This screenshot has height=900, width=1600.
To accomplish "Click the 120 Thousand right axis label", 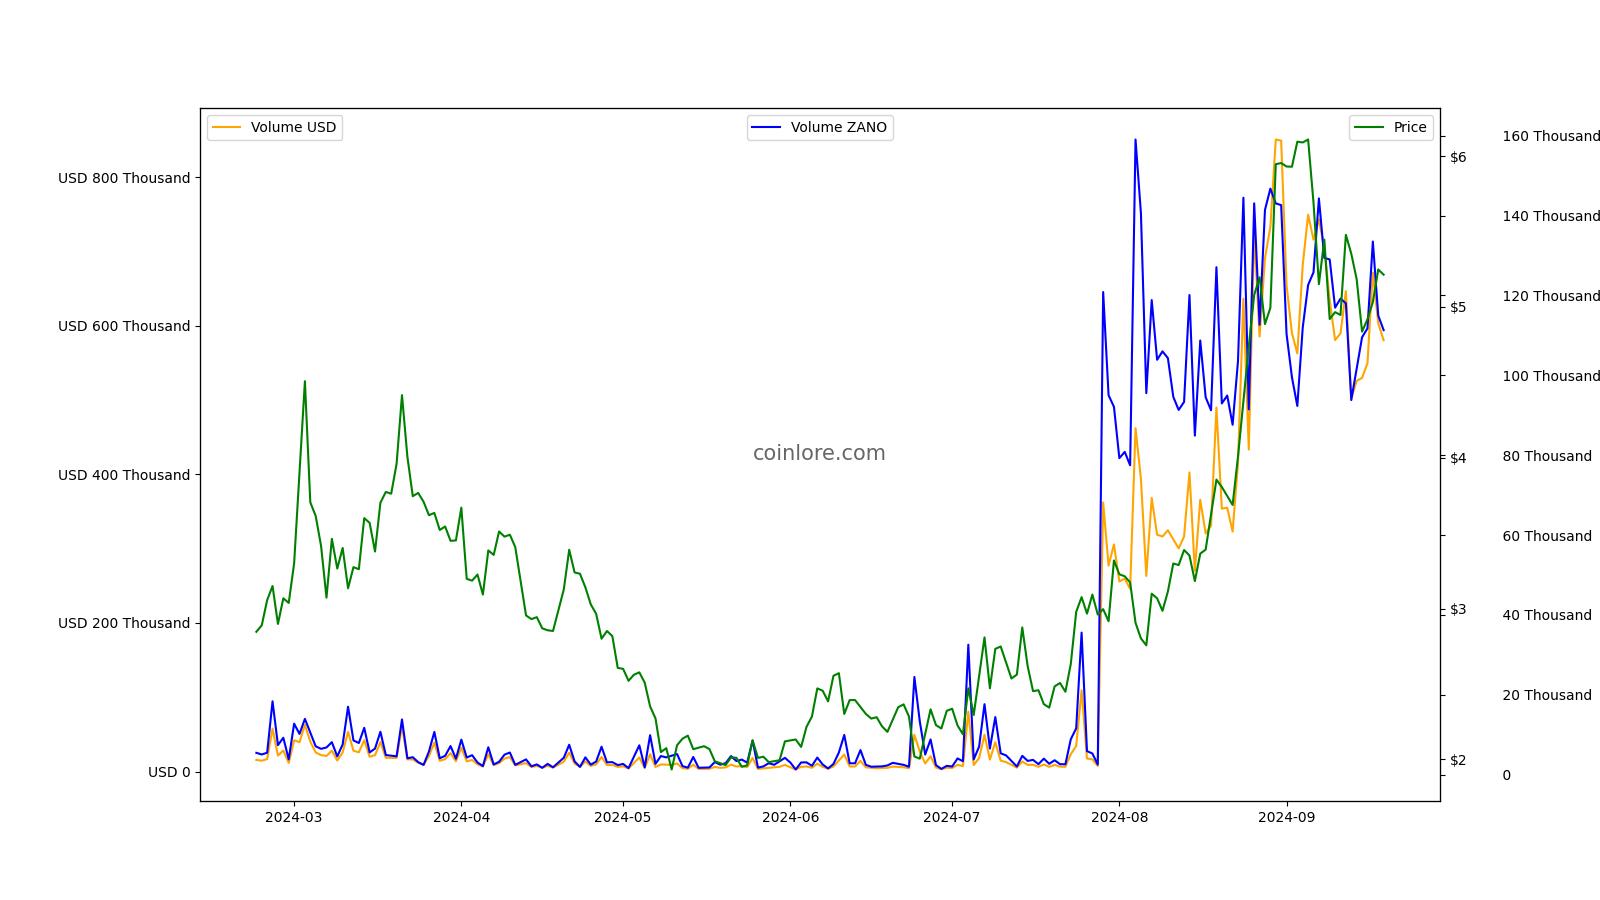I will 1551,296.
